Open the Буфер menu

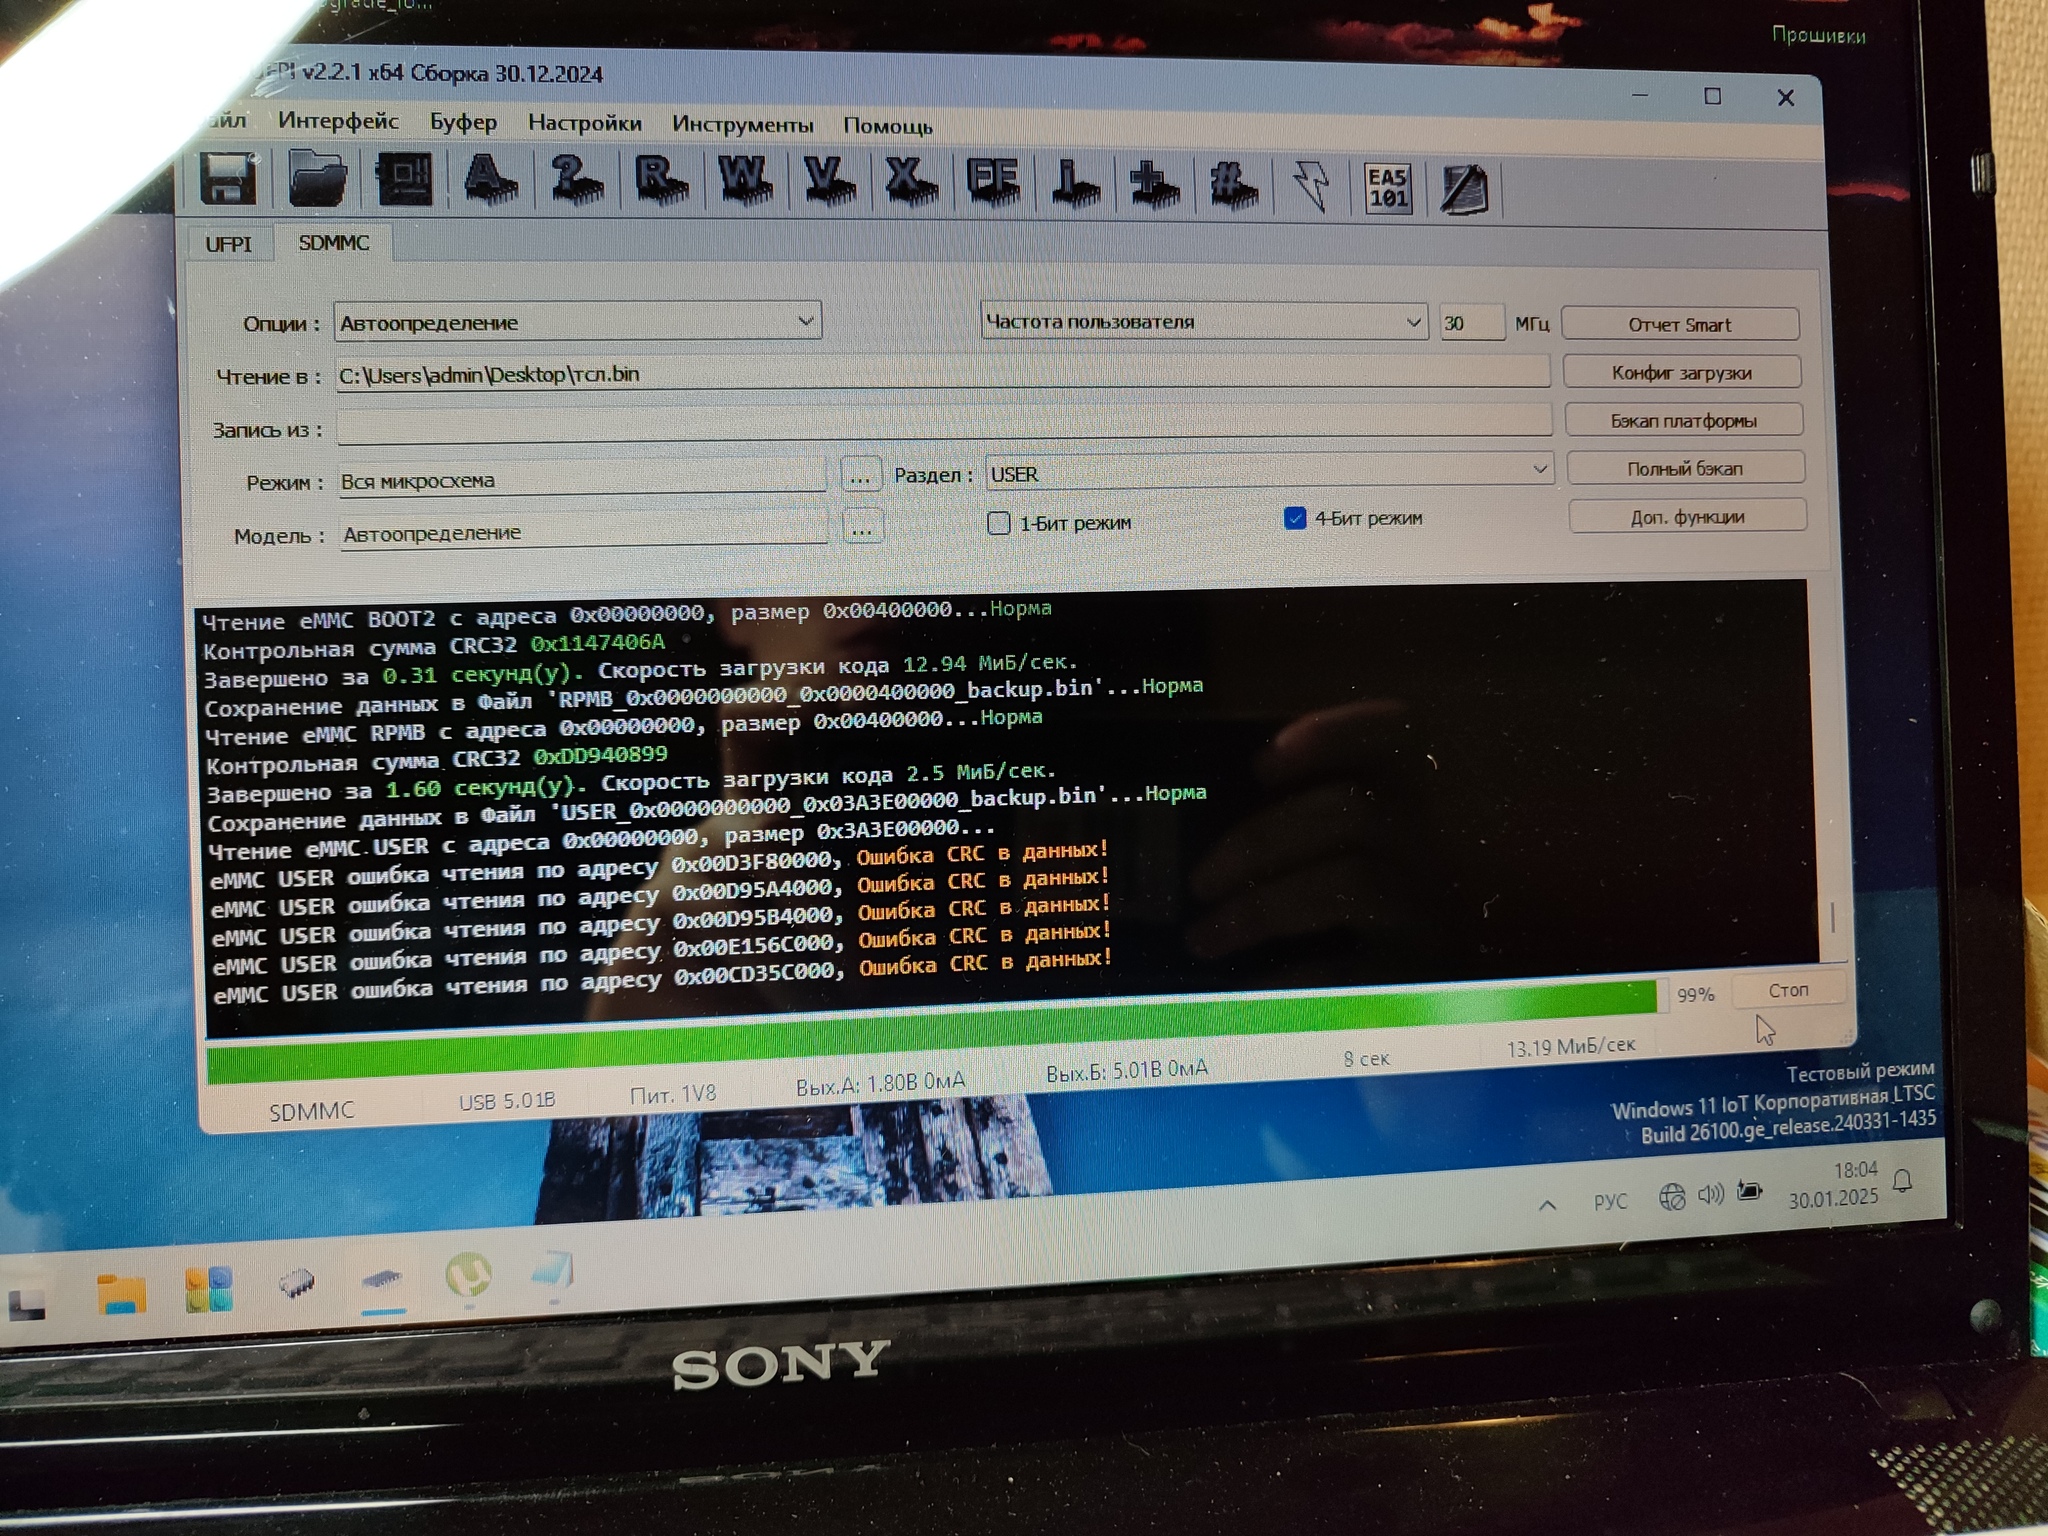point(463,122)
